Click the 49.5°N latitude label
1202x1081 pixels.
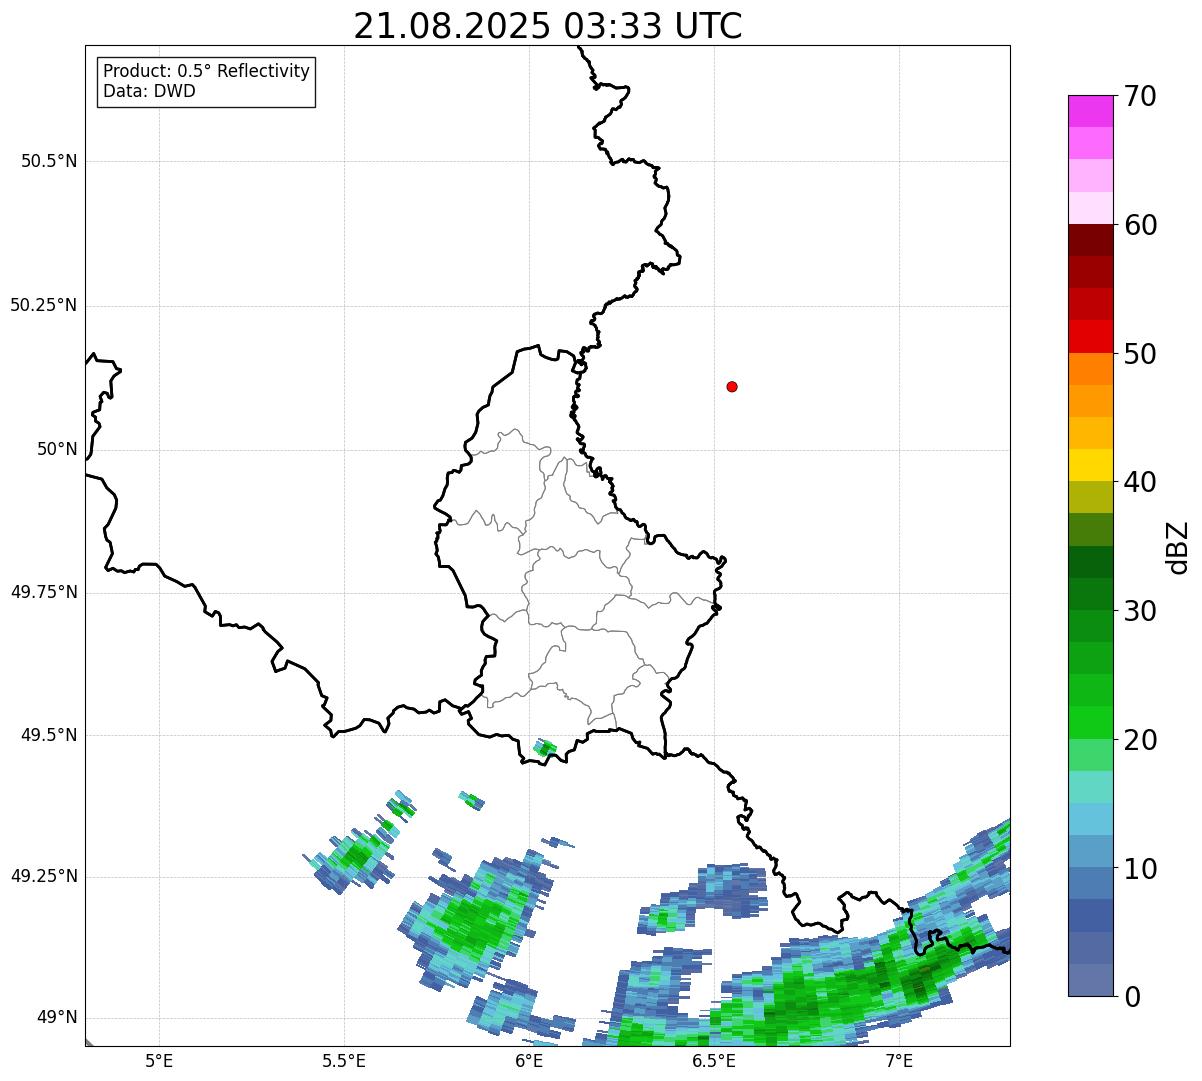(x=49, y=735)
